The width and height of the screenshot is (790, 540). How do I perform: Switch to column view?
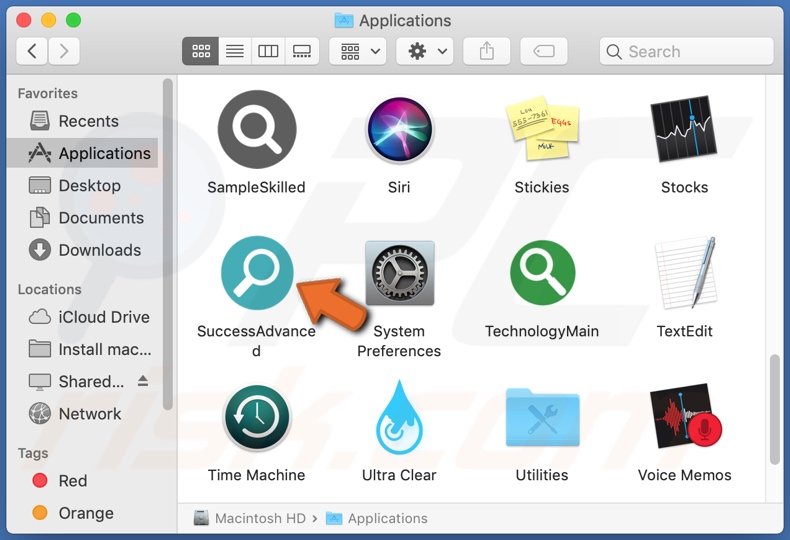[x=268, y=51]
